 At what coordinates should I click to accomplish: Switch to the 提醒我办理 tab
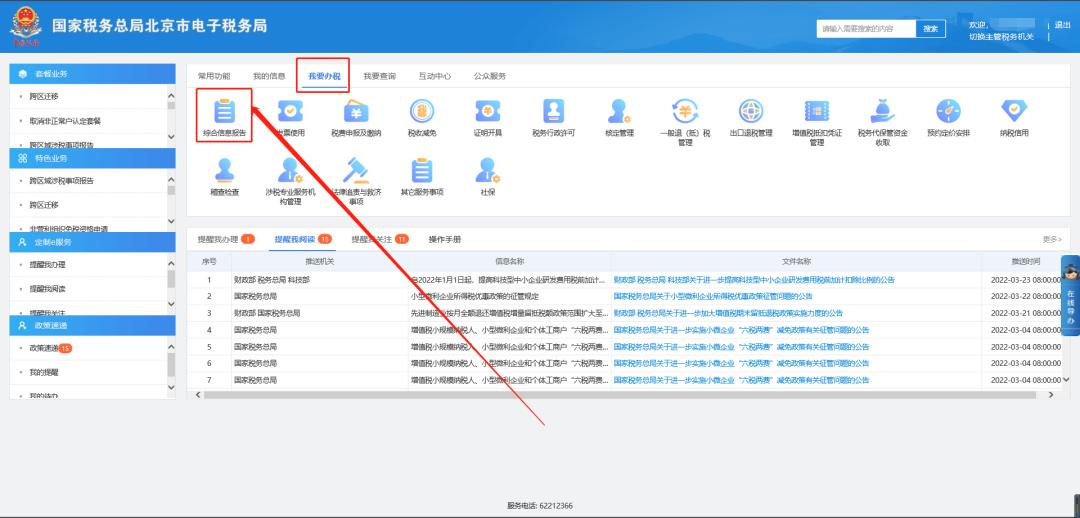tap(225, 239)
